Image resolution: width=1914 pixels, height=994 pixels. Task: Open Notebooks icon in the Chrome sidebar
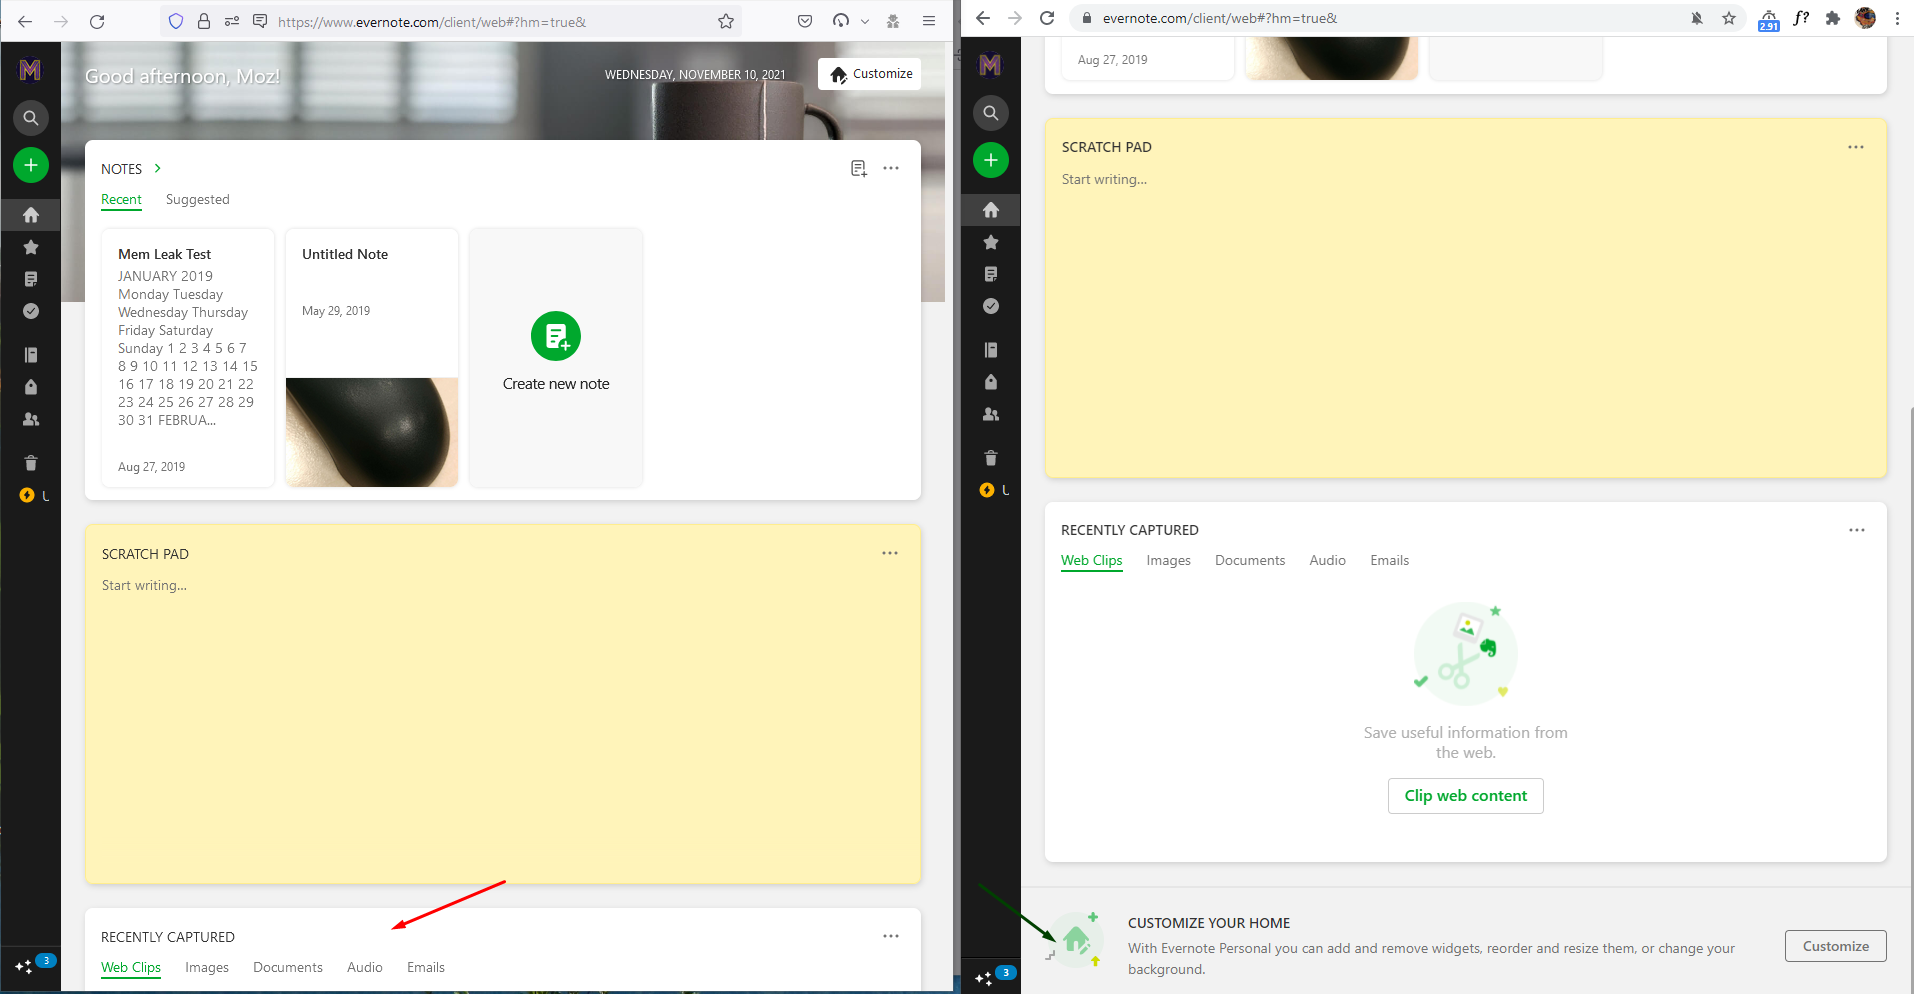[x=991, y=350]
